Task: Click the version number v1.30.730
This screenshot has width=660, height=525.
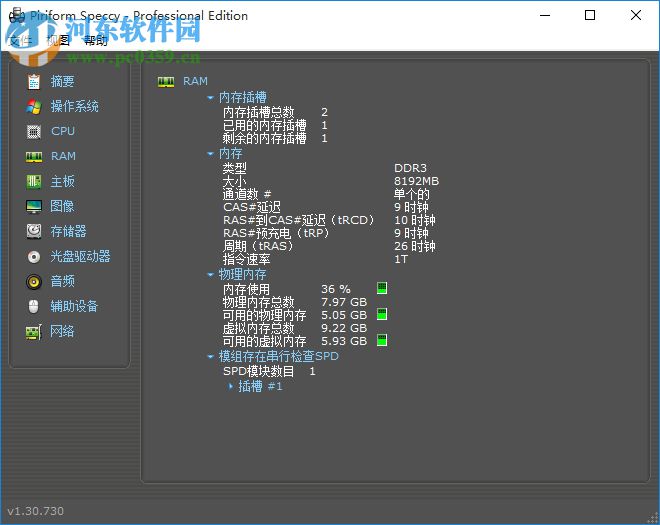Action: tap(35, 511)
